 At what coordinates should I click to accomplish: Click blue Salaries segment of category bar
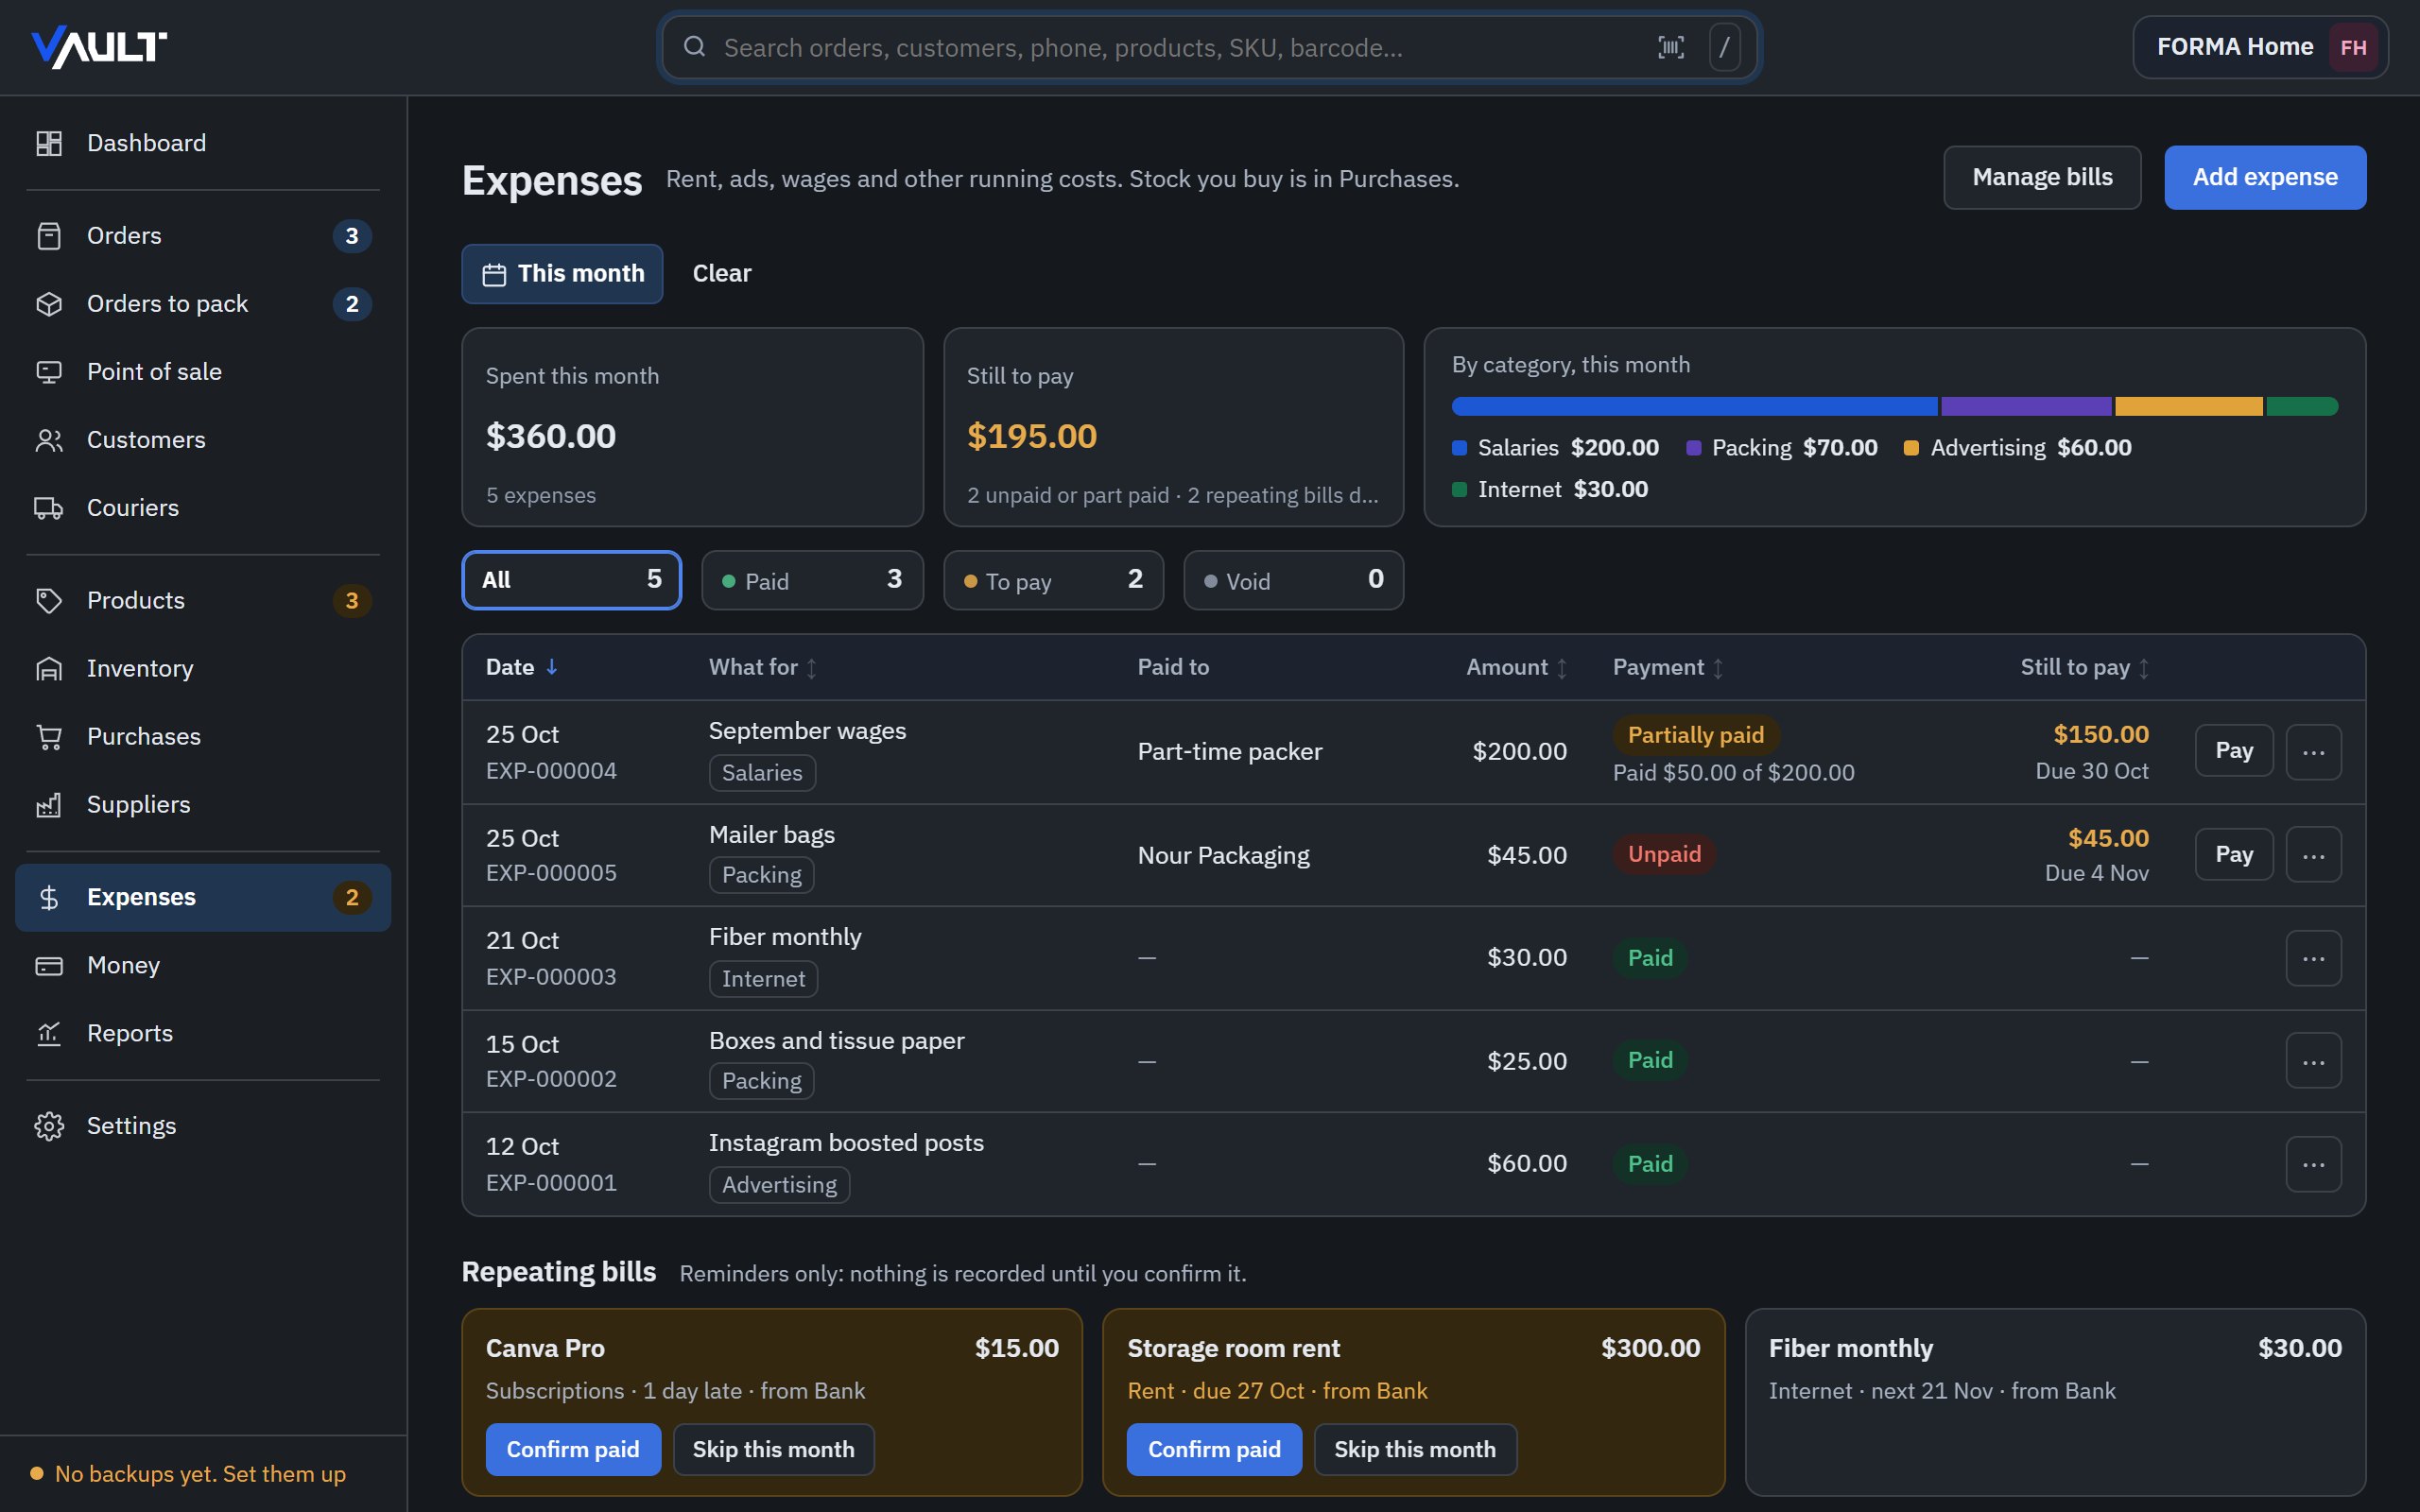(x=1694, y=406)
